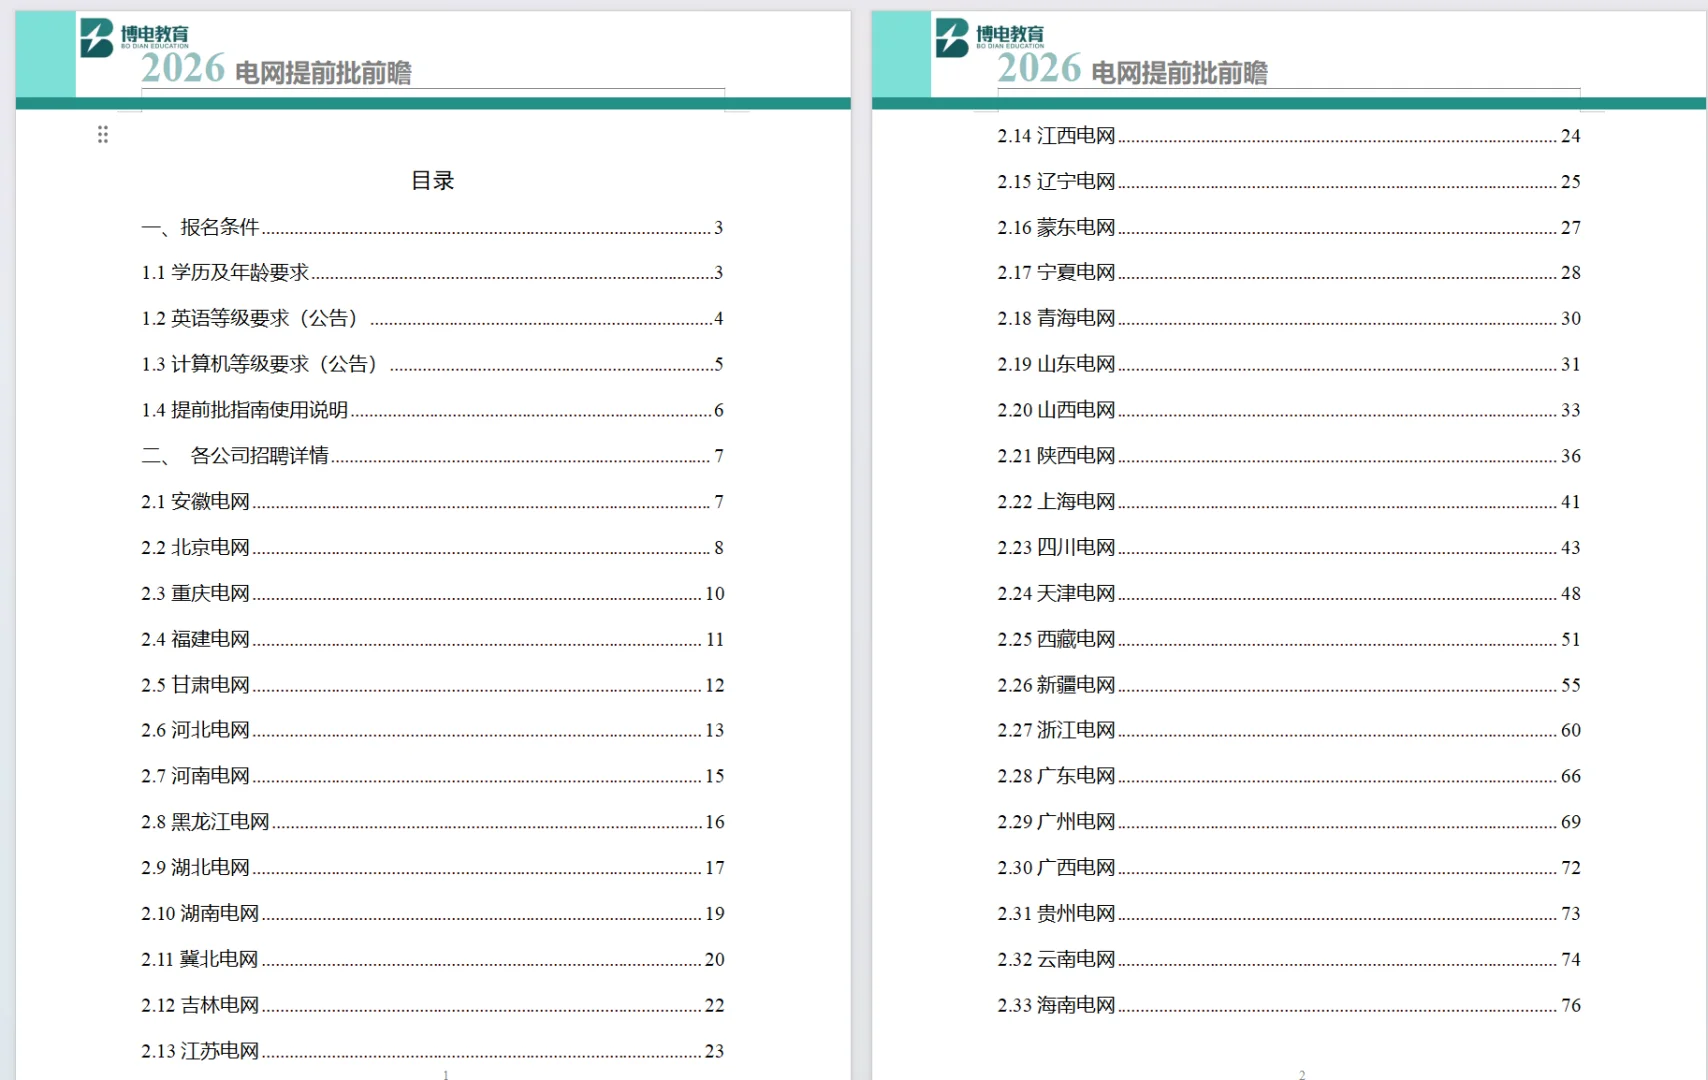Viewport: 1708px width, 1080px height.
Task: Open 2.32 云南电网 entry
Action: [1289, 959]
